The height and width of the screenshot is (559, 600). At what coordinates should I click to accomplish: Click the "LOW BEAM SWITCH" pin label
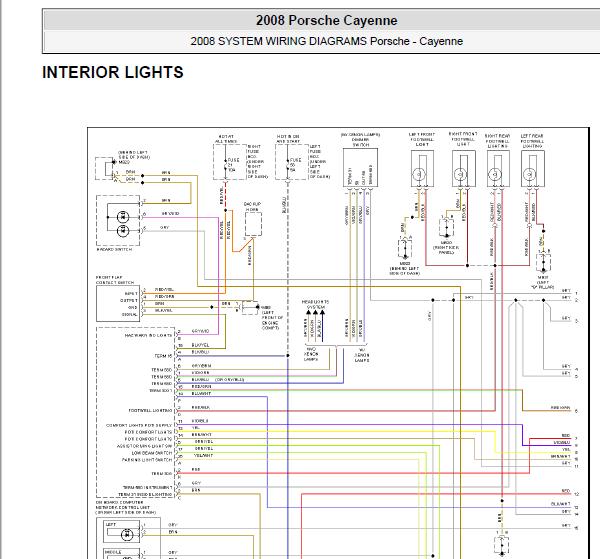(x=152, y=453)
